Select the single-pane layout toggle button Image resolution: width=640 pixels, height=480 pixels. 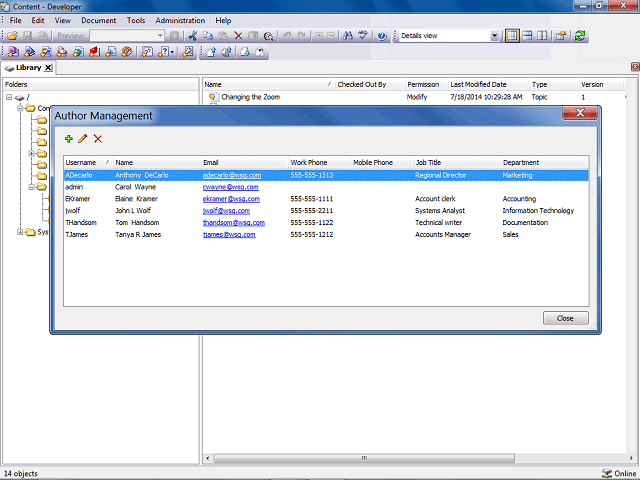512,36
